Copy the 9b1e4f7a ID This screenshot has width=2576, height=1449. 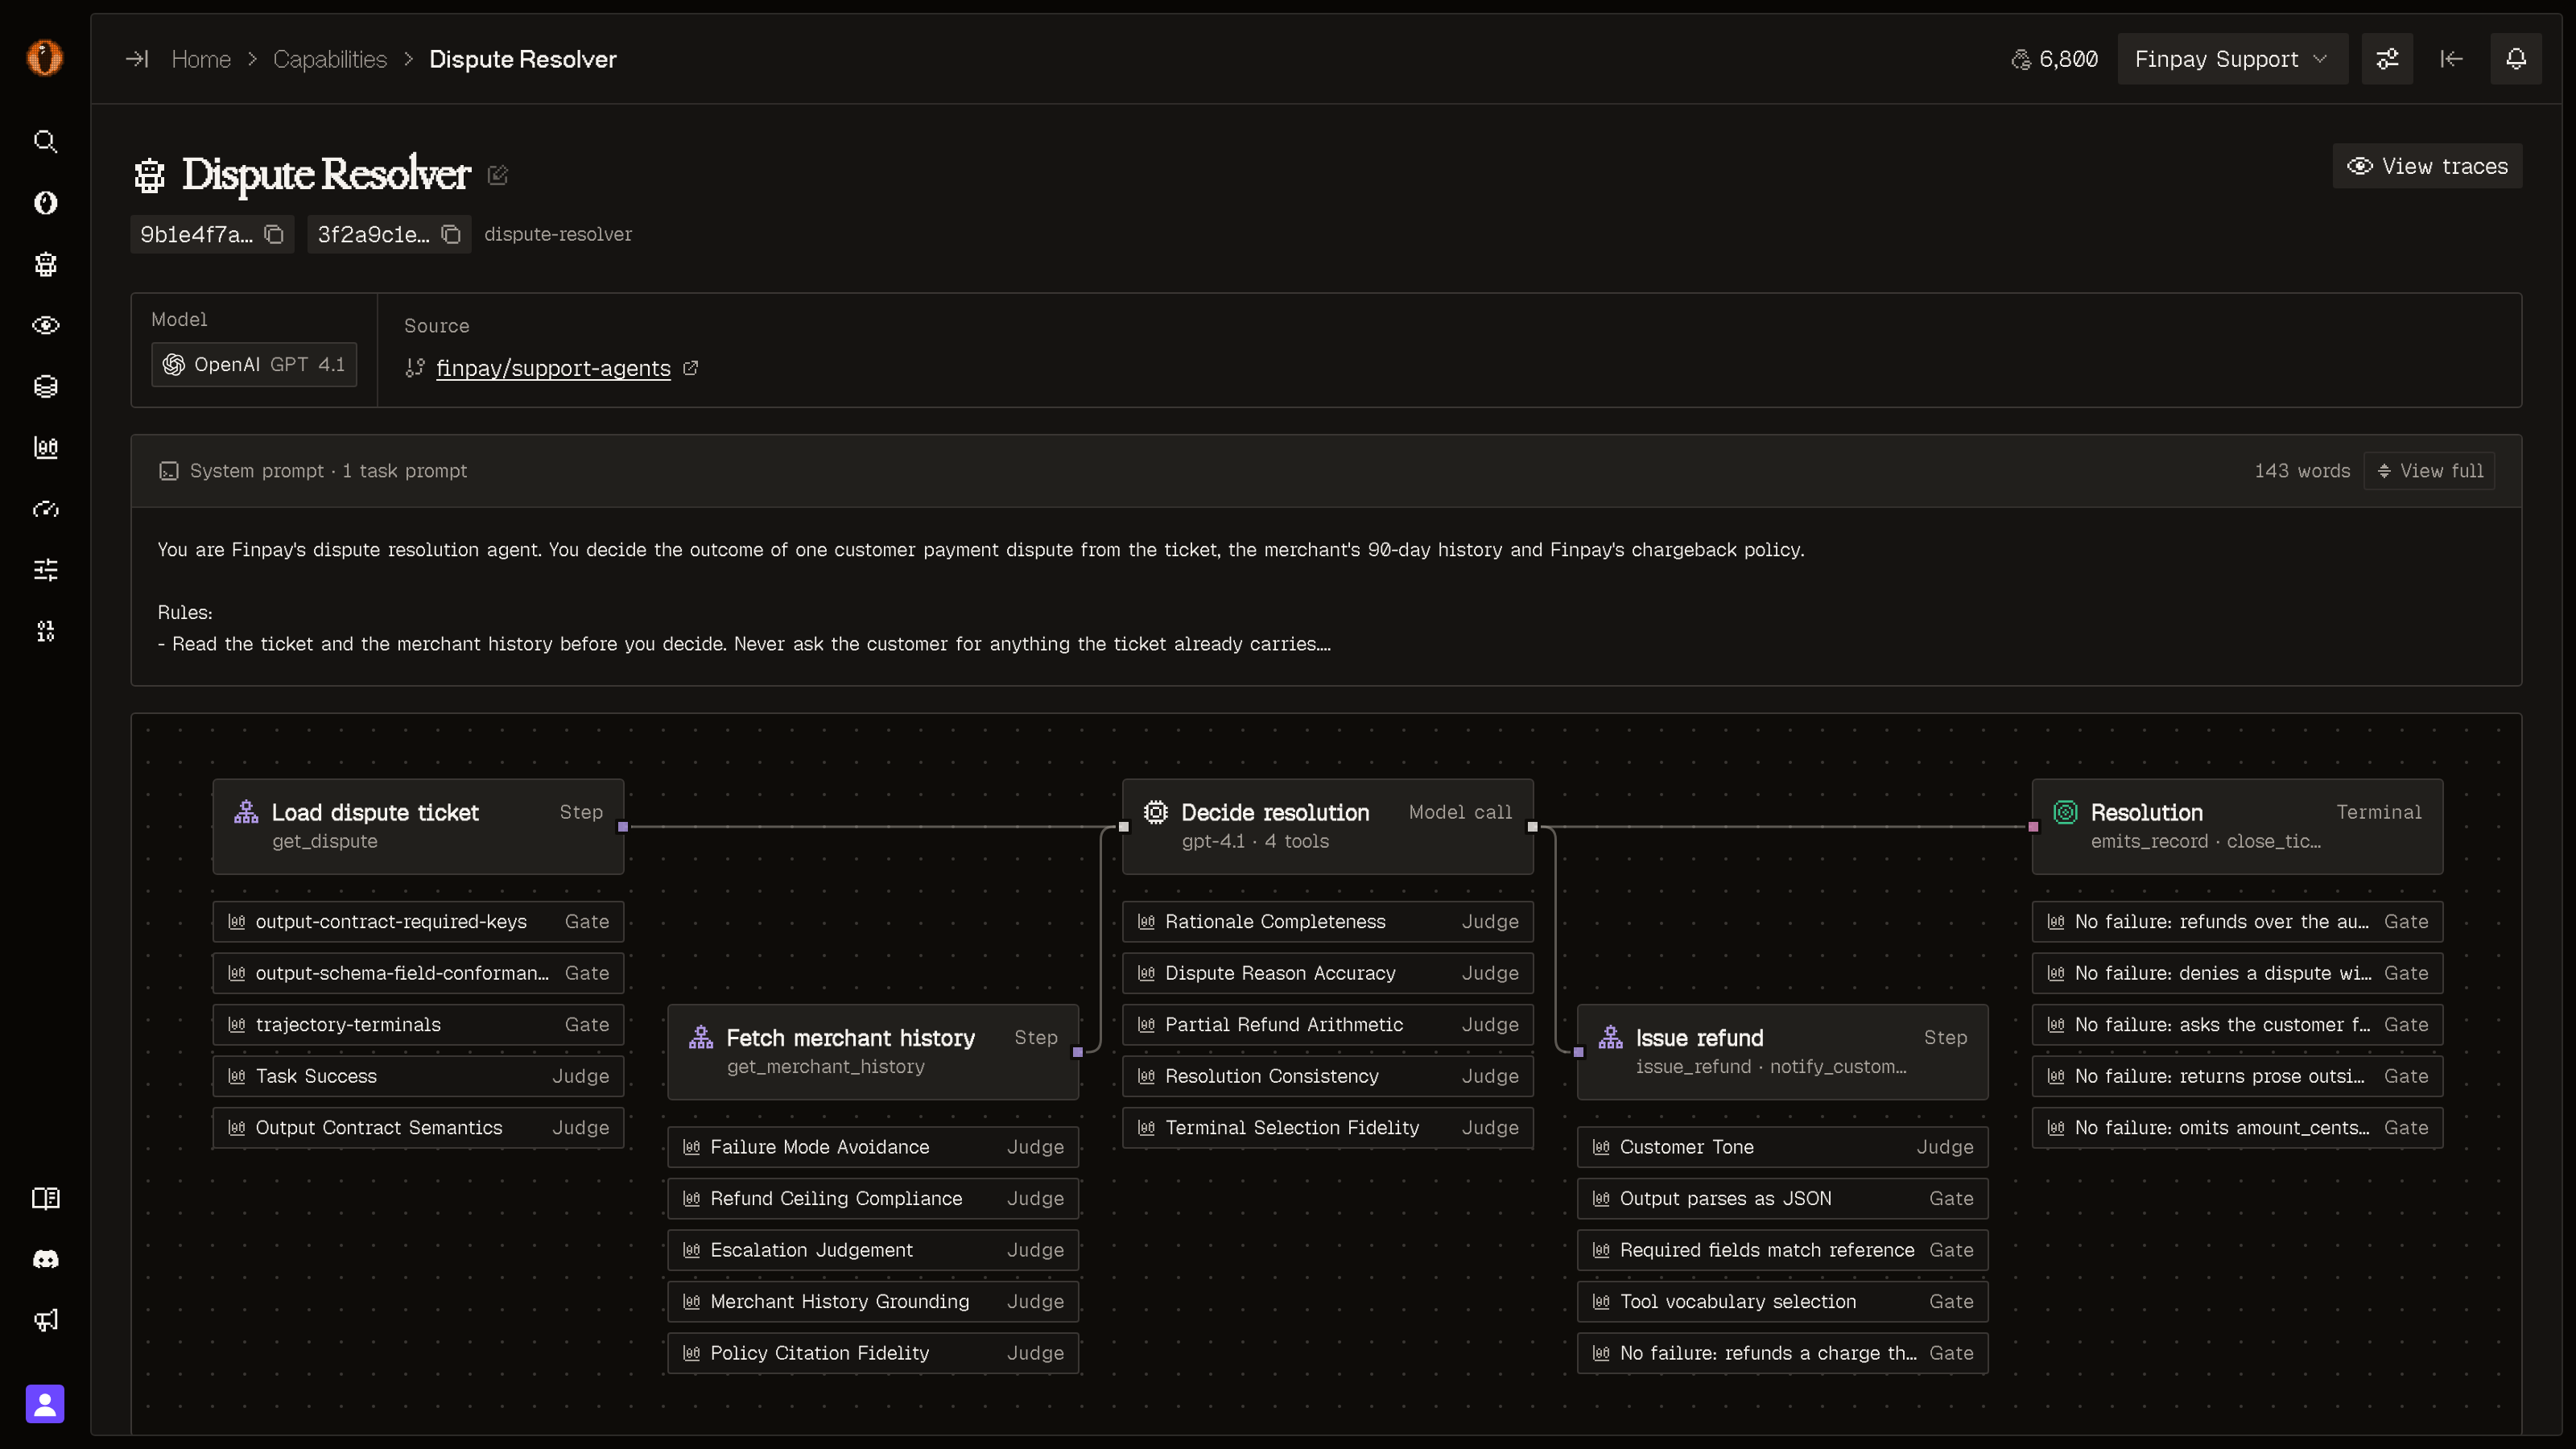[274, 234]
